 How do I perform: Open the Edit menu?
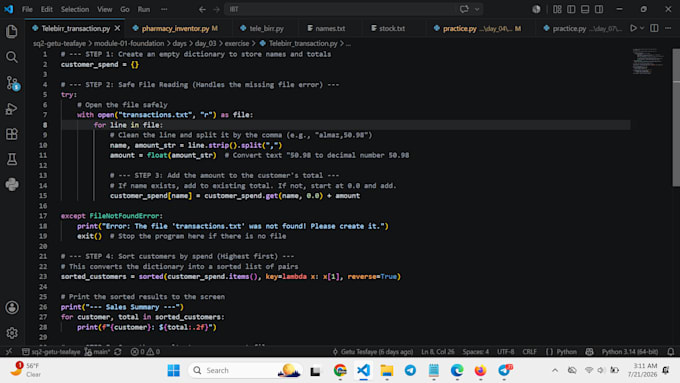(x=46, y=9)
